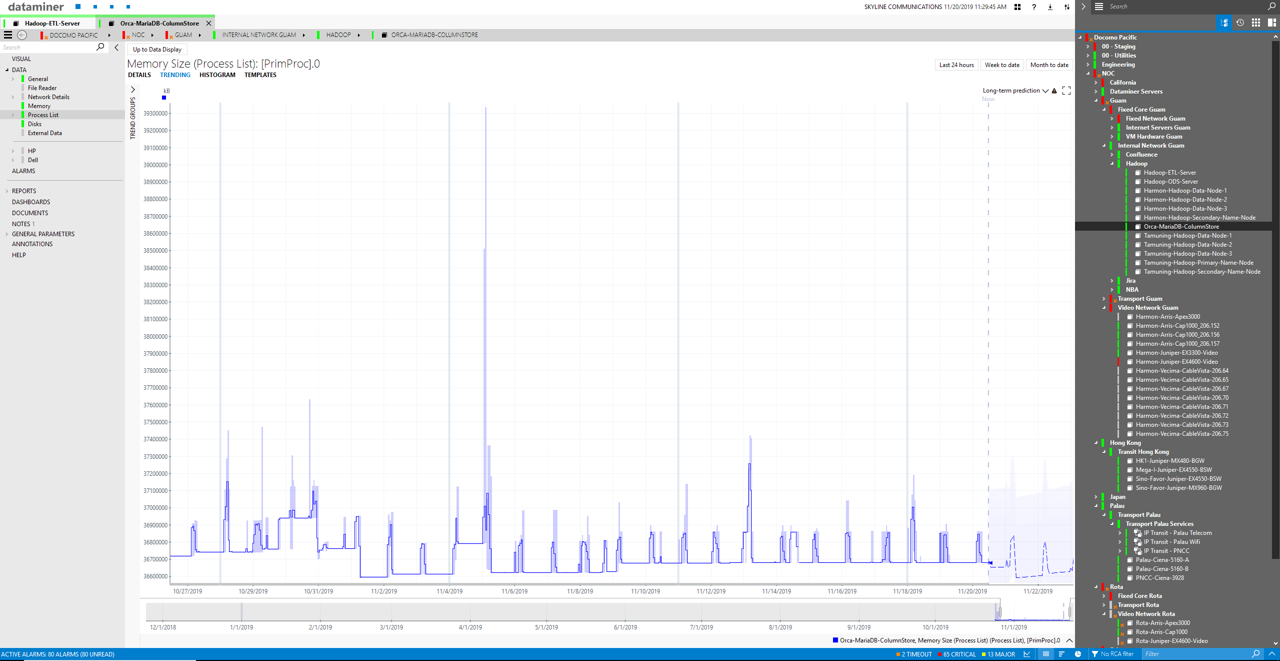Collapse the right Surveyor side panel

[1084, 7]
